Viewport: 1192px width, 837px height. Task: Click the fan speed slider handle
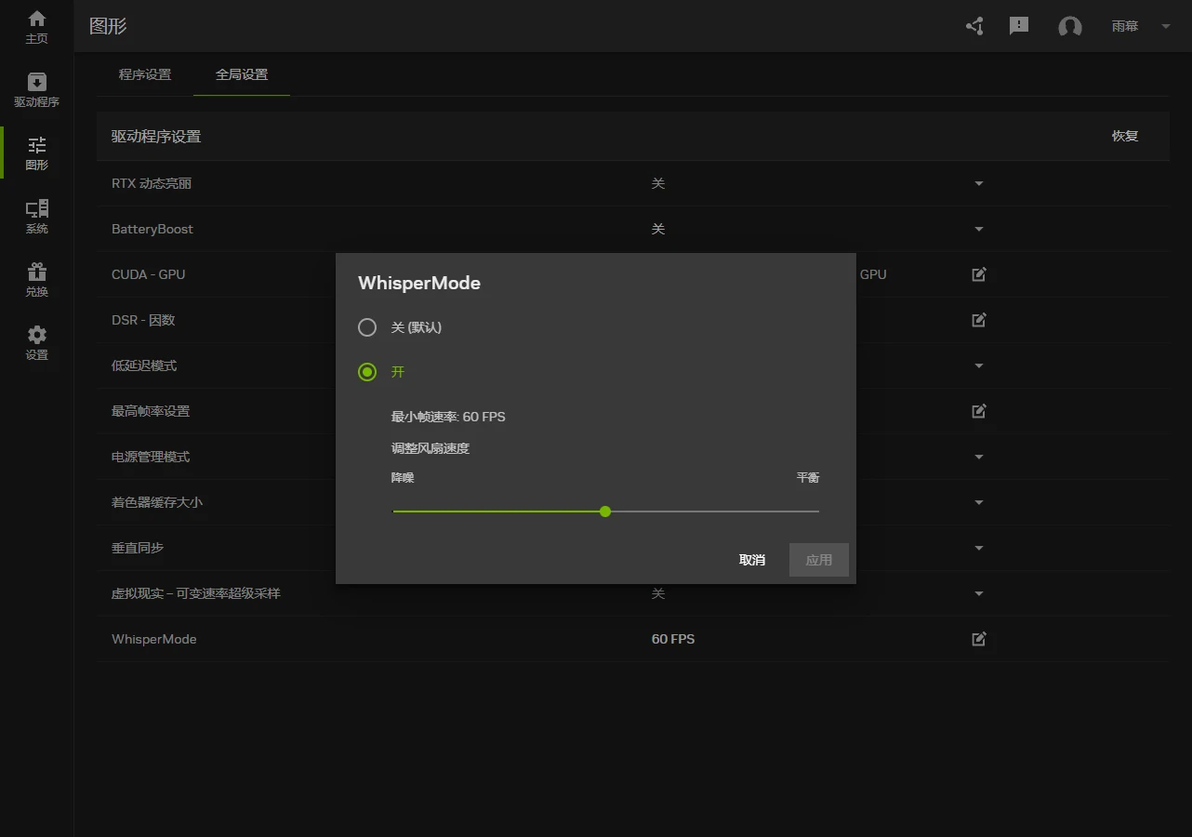point(605,512)
